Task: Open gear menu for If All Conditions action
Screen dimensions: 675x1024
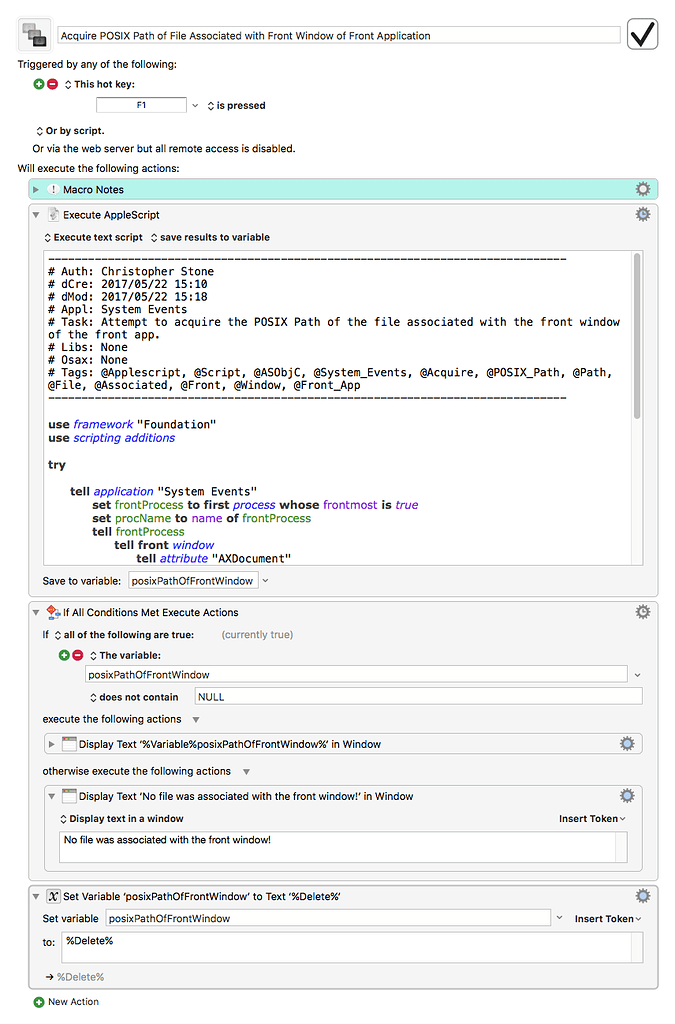Action: point(642,612)
